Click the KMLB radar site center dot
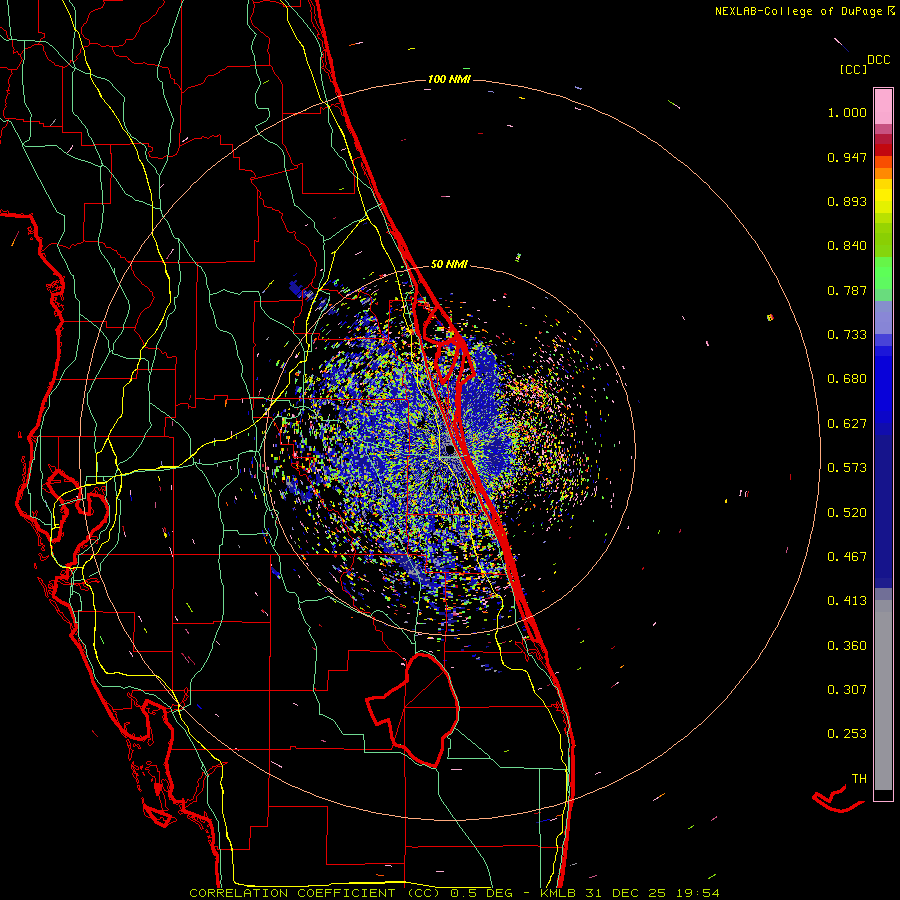Screen dimensions: 900x900 tap(451, 450)
